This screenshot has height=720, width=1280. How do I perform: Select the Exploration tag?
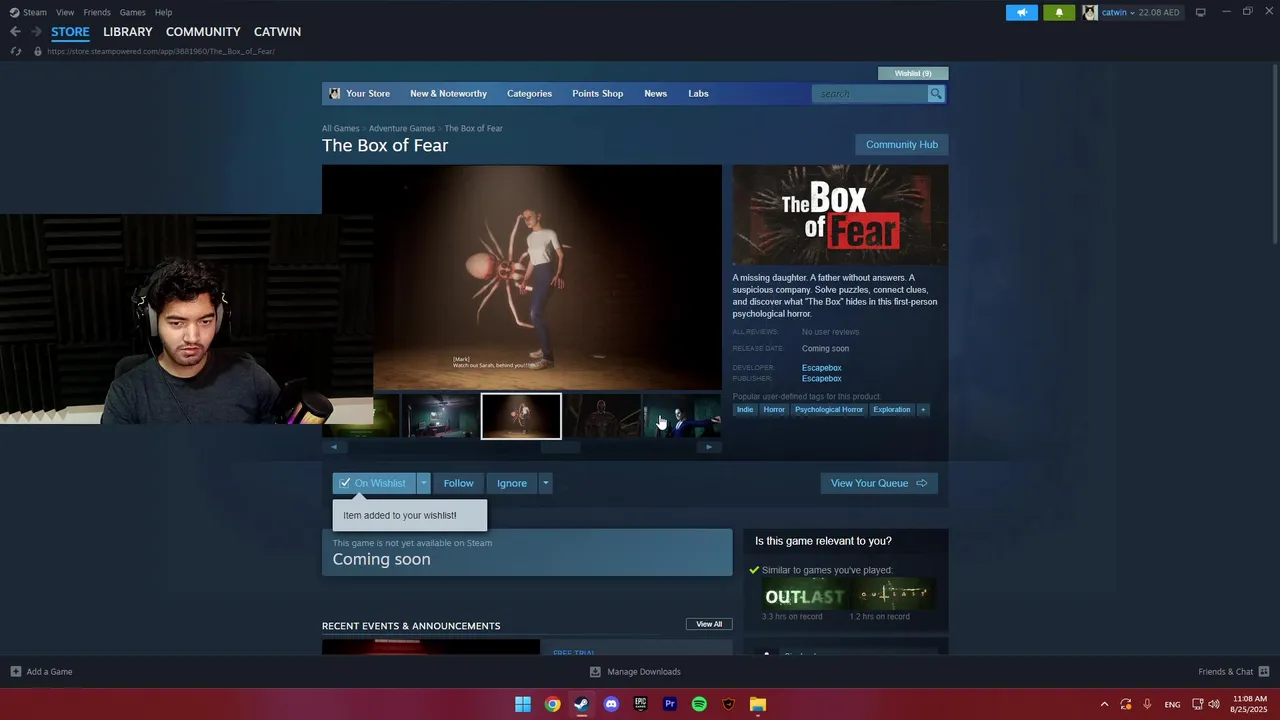tap(891, 410)
